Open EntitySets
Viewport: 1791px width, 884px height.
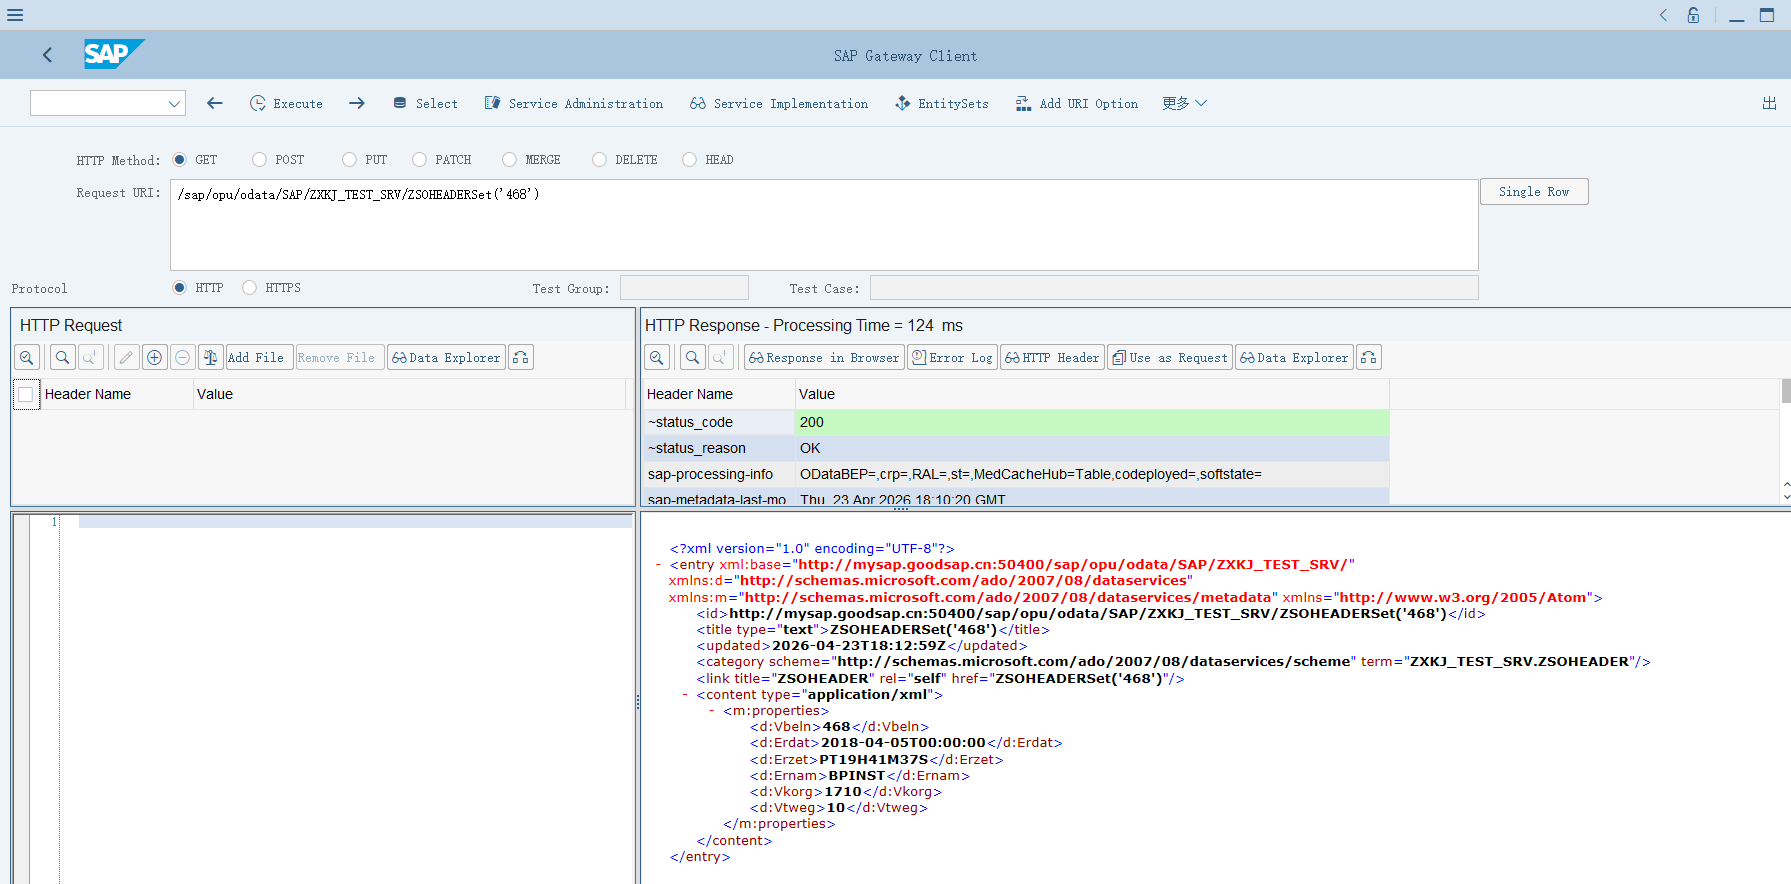(x=942, y=103)
